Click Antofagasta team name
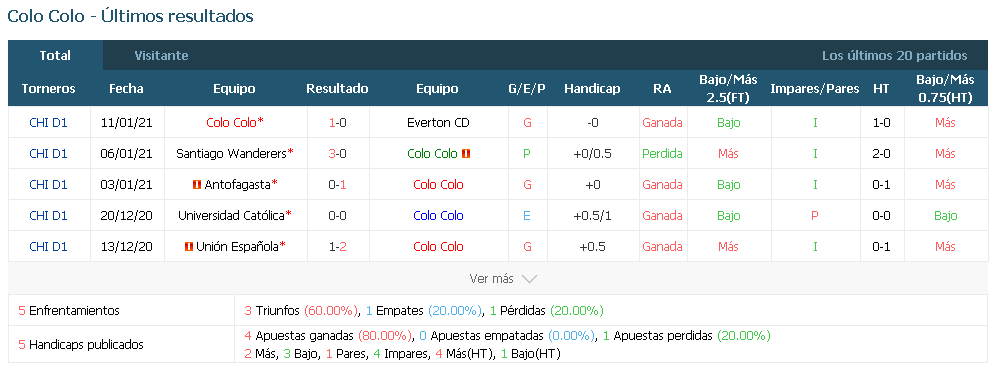The width and height of the screenshot is (989, 371). tap(238, 185)
